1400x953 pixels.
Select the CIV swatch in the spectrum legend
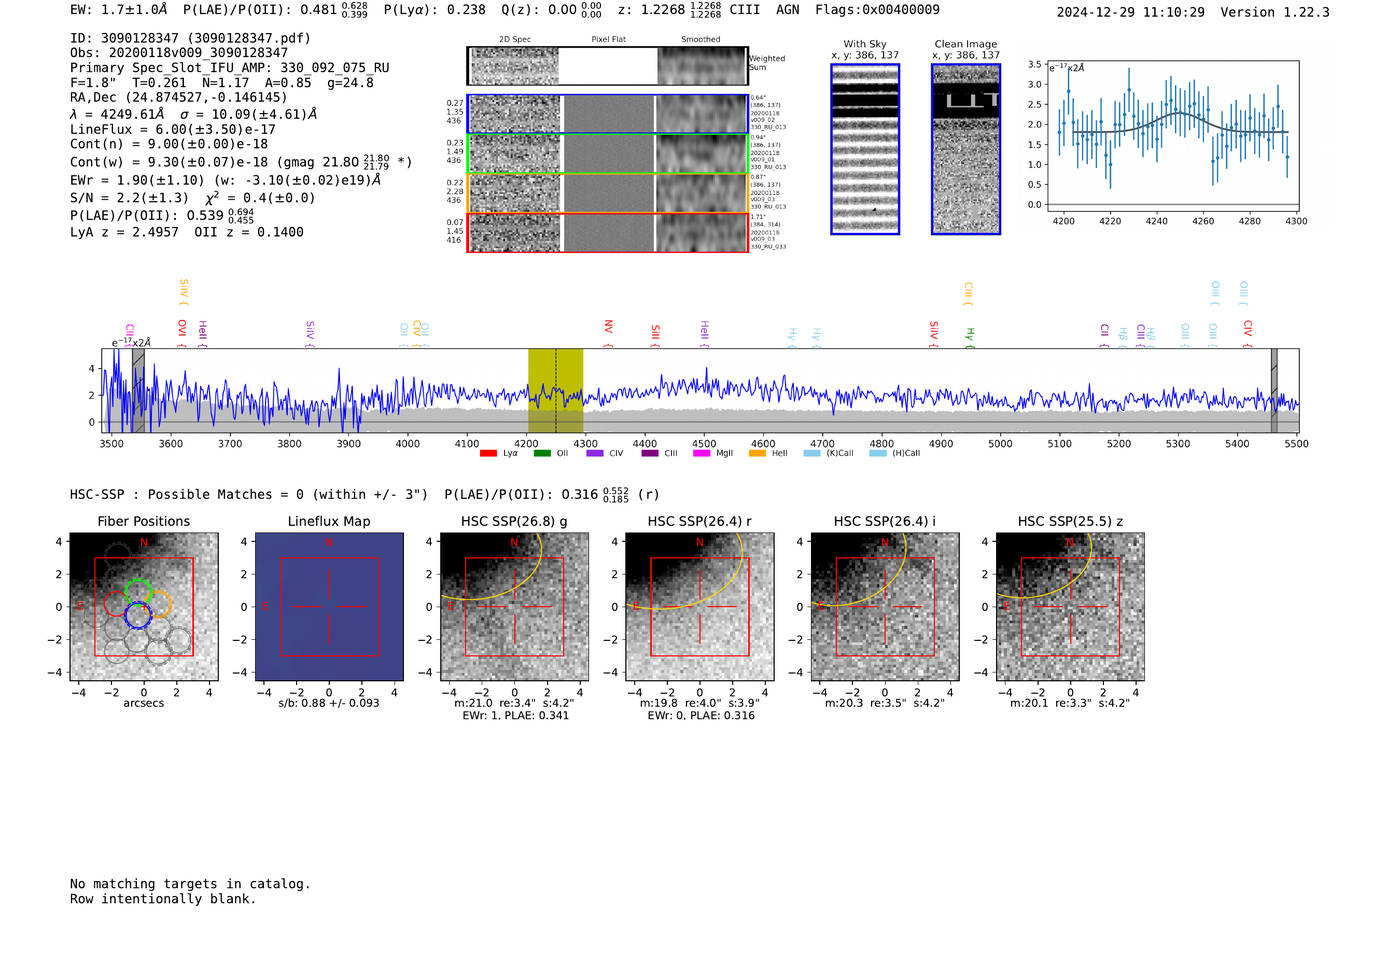(595, 453)
